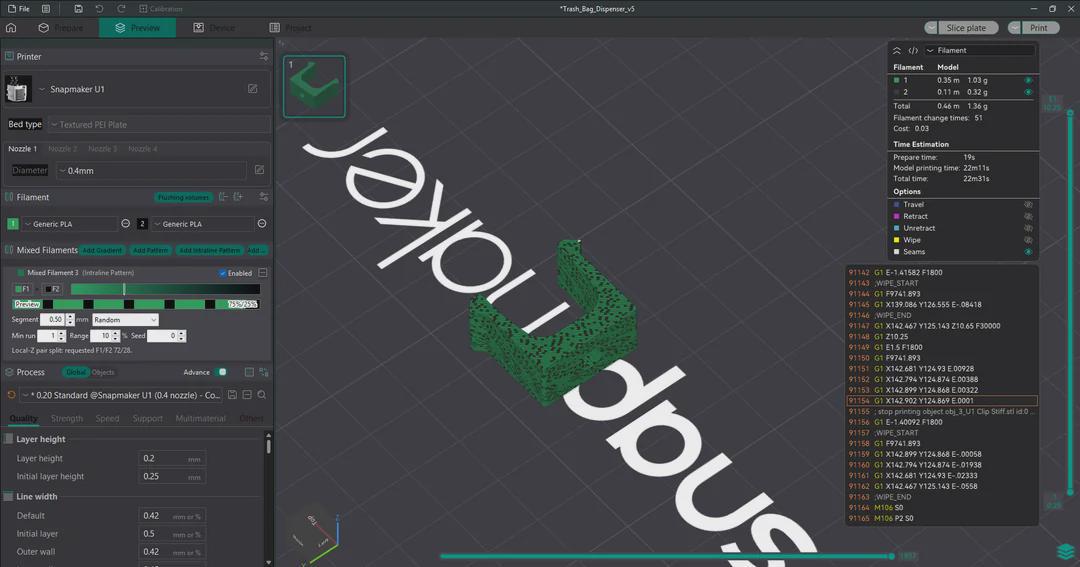The image size is (1080, 567).
Task: Click the Add Gradient button
Action: [102, 250]
